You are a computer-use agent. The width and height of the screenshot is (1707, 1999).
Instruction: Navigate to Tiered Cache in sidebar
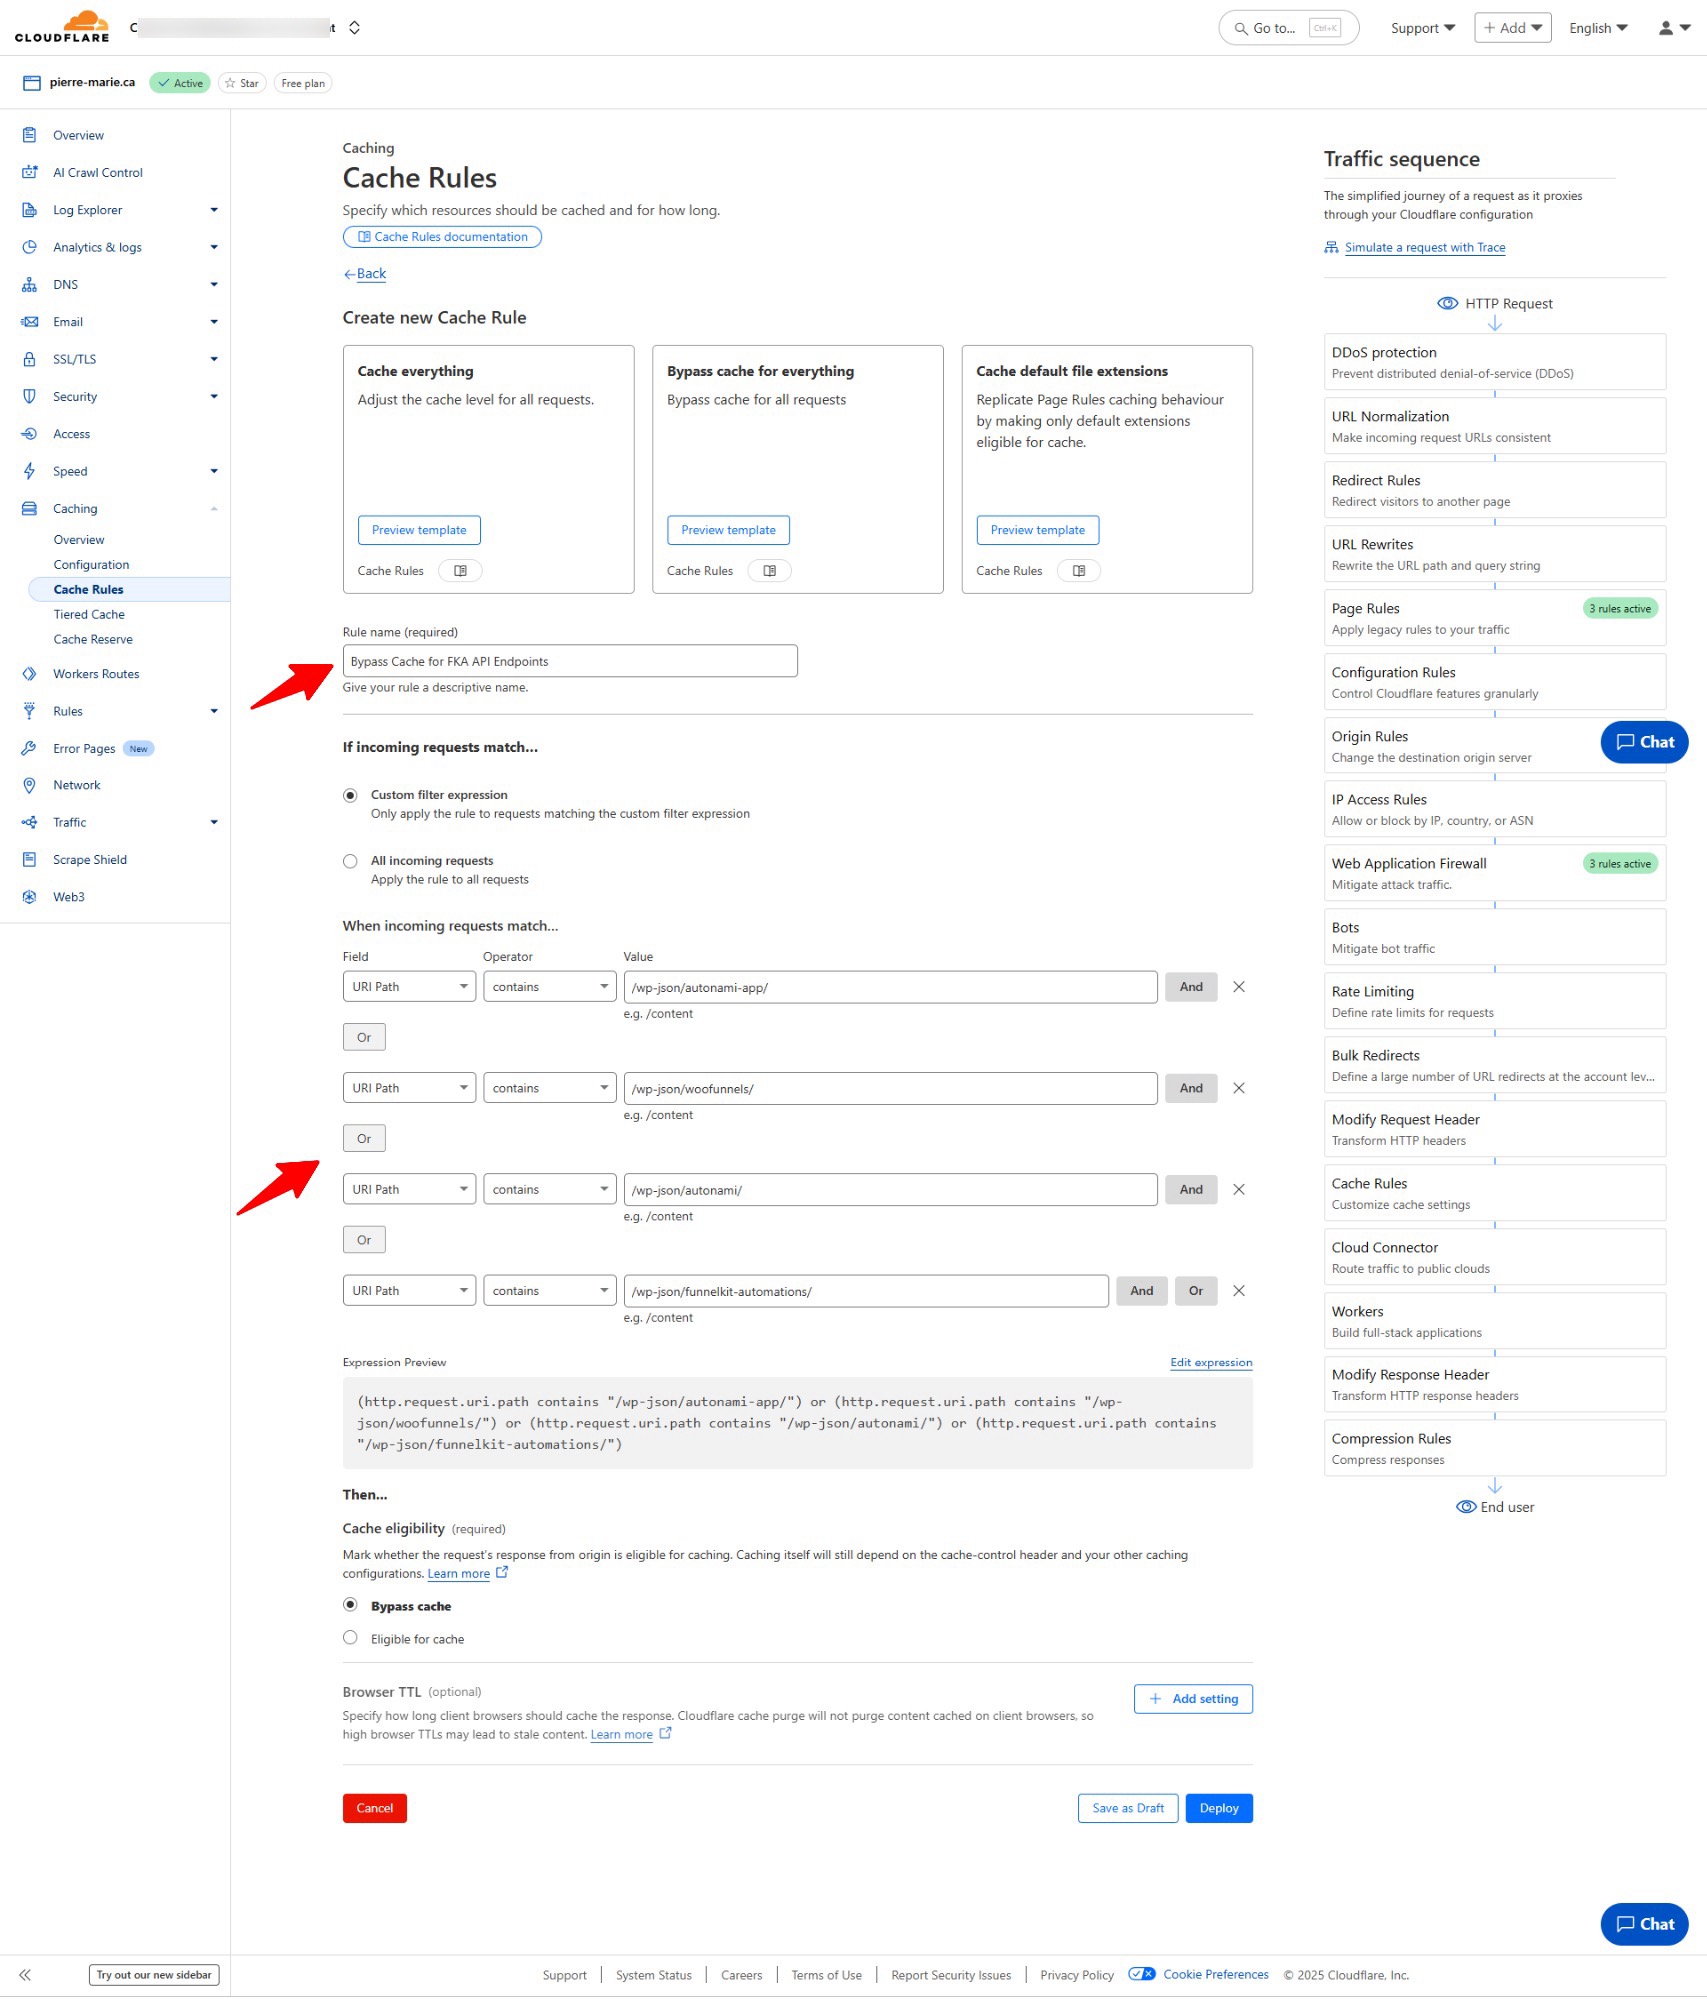(x=88, y=613)
